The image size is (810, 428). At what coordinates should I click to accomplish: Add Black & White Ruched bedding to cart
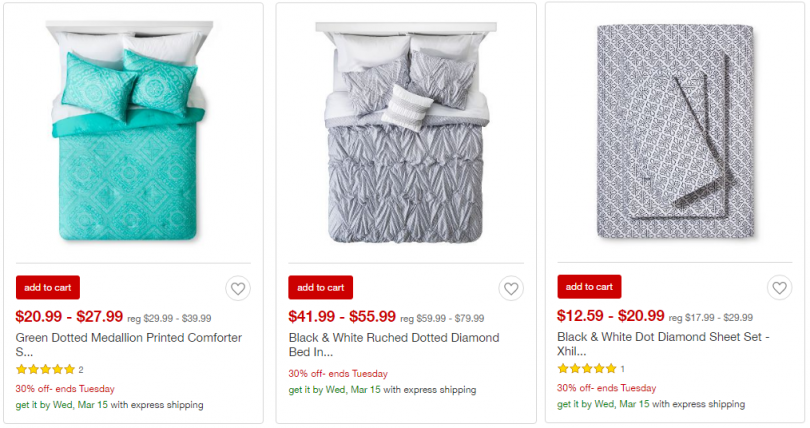pyautogui.click(x=320, y=288)
